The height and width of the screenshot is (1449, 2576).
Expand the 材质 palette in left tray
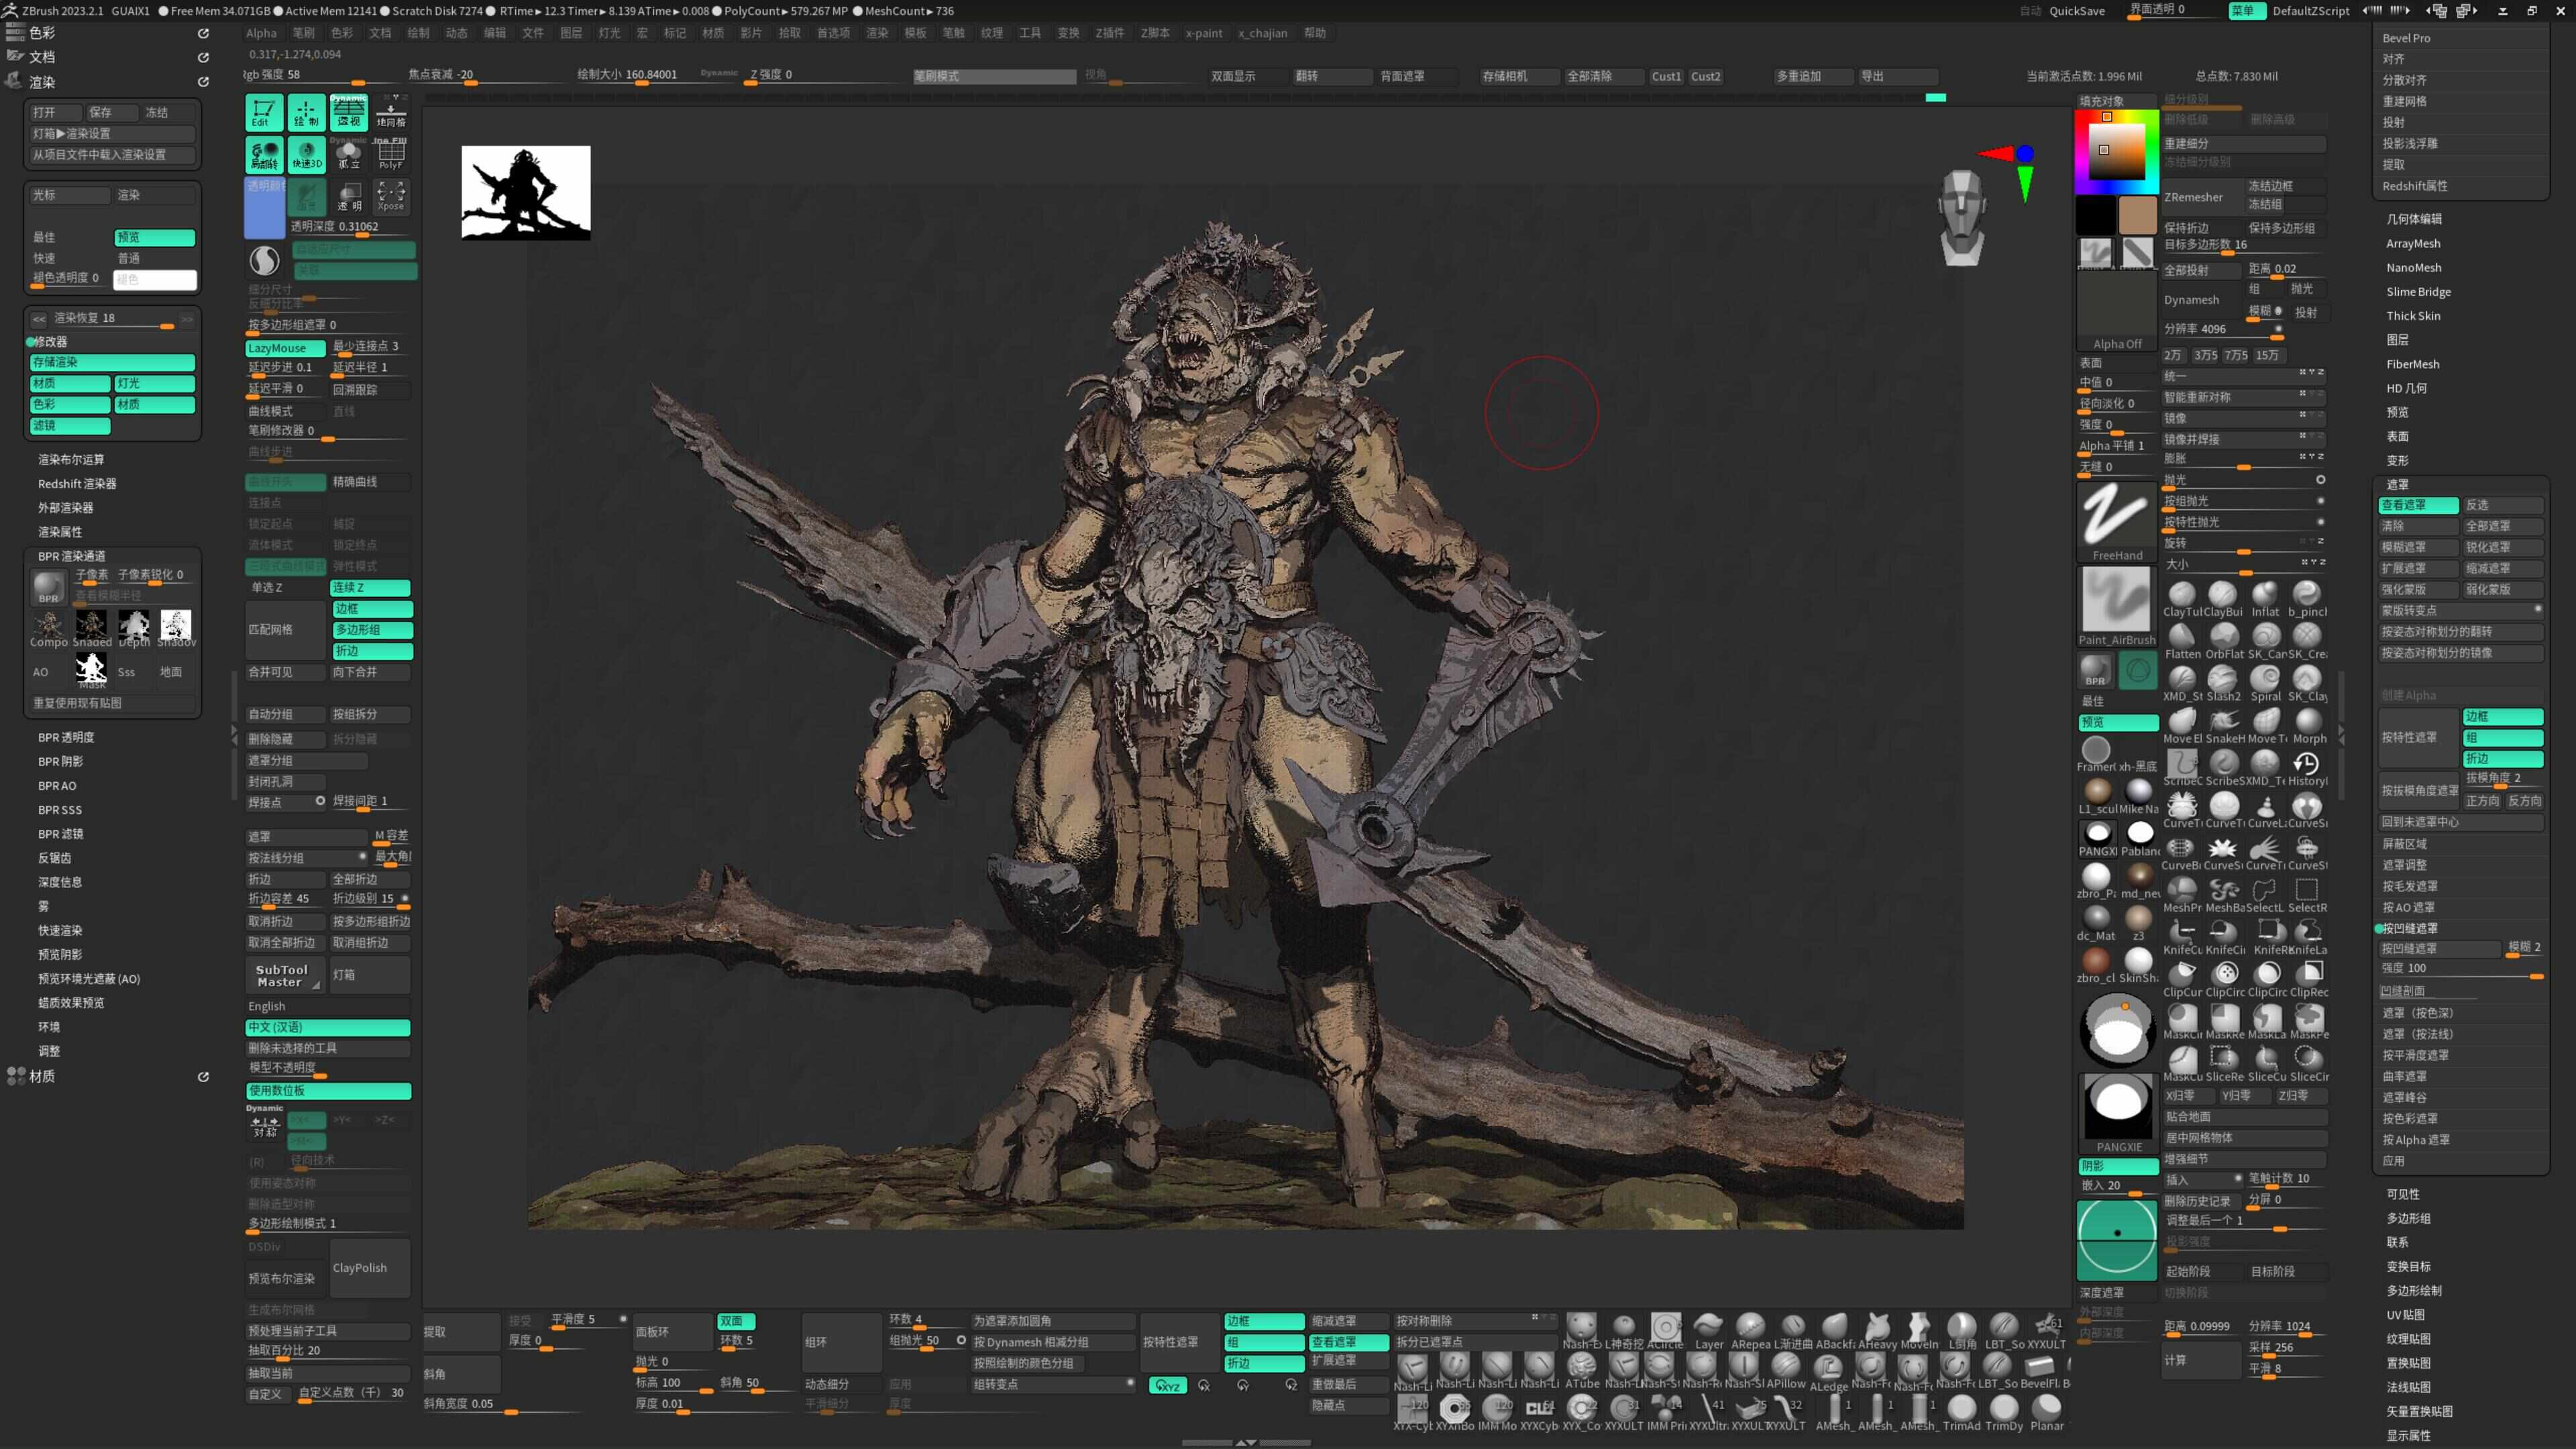coord(42,1076)
